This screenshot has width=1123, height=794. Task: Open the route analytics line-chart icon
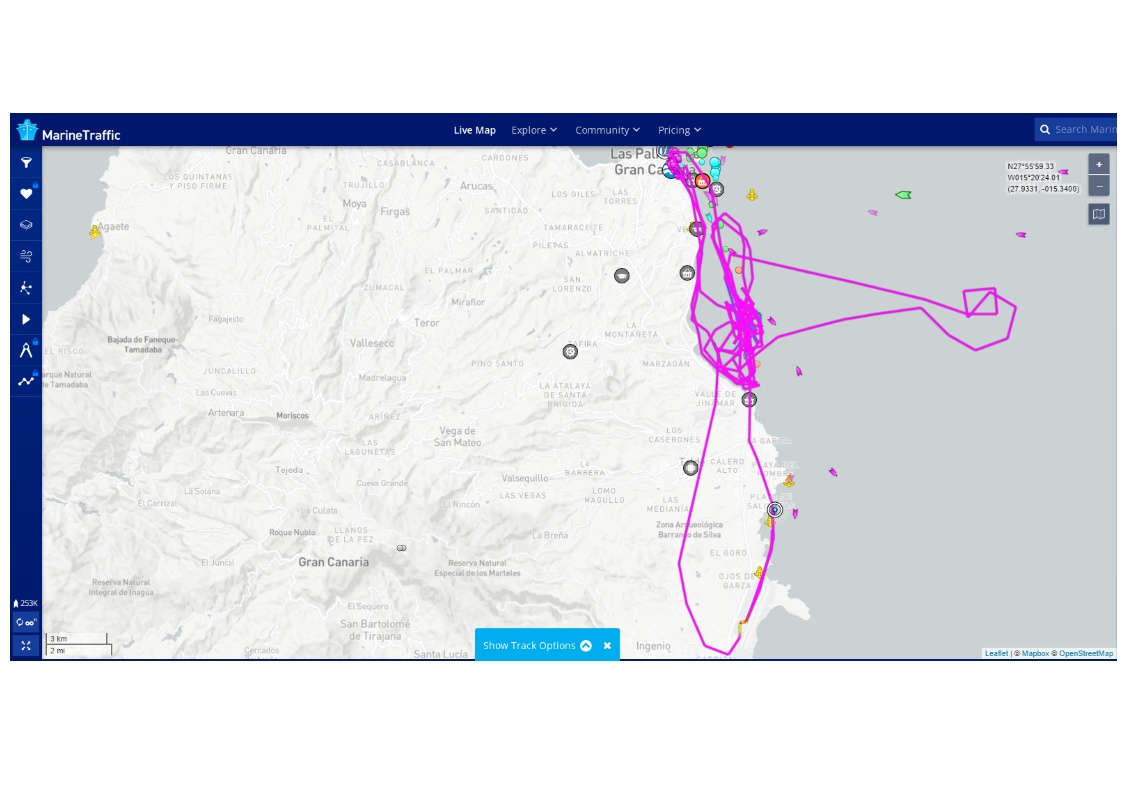(x=26, y=381)
